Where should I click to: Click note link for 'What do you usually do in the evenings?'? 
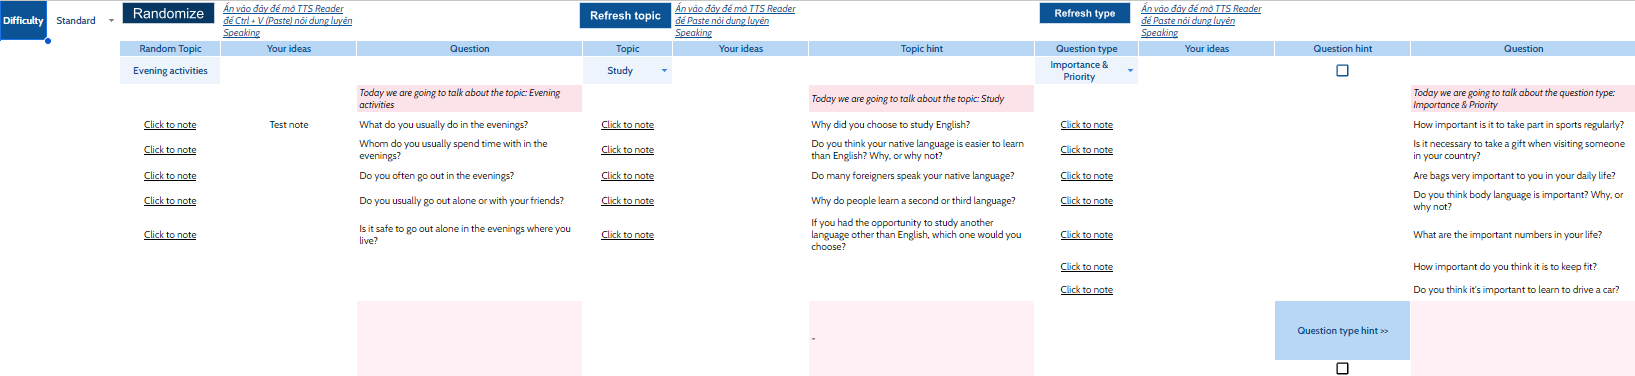170,125
